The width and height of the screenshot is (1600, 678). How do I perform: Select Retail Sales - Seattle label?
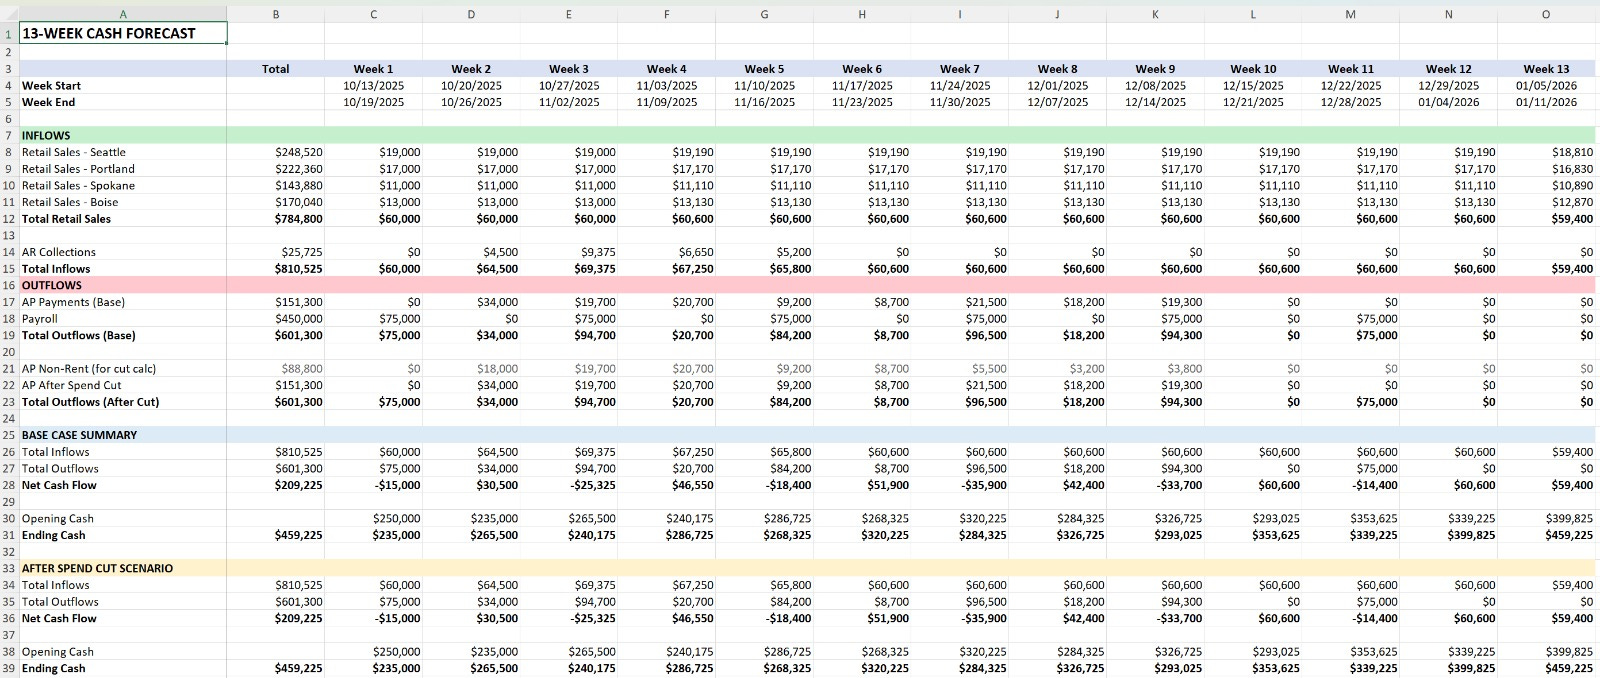coord(123,152)
